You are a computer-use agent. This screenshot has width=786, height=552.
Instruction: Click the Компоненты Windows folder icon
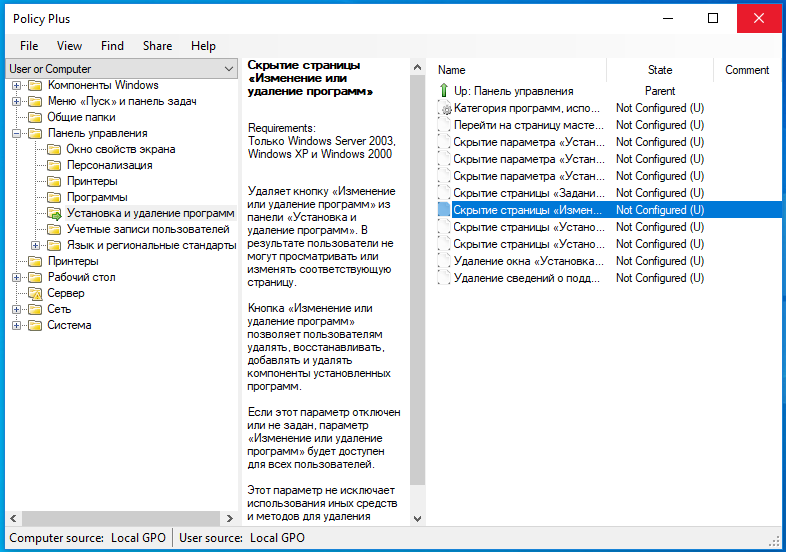[x=35, y=85]
